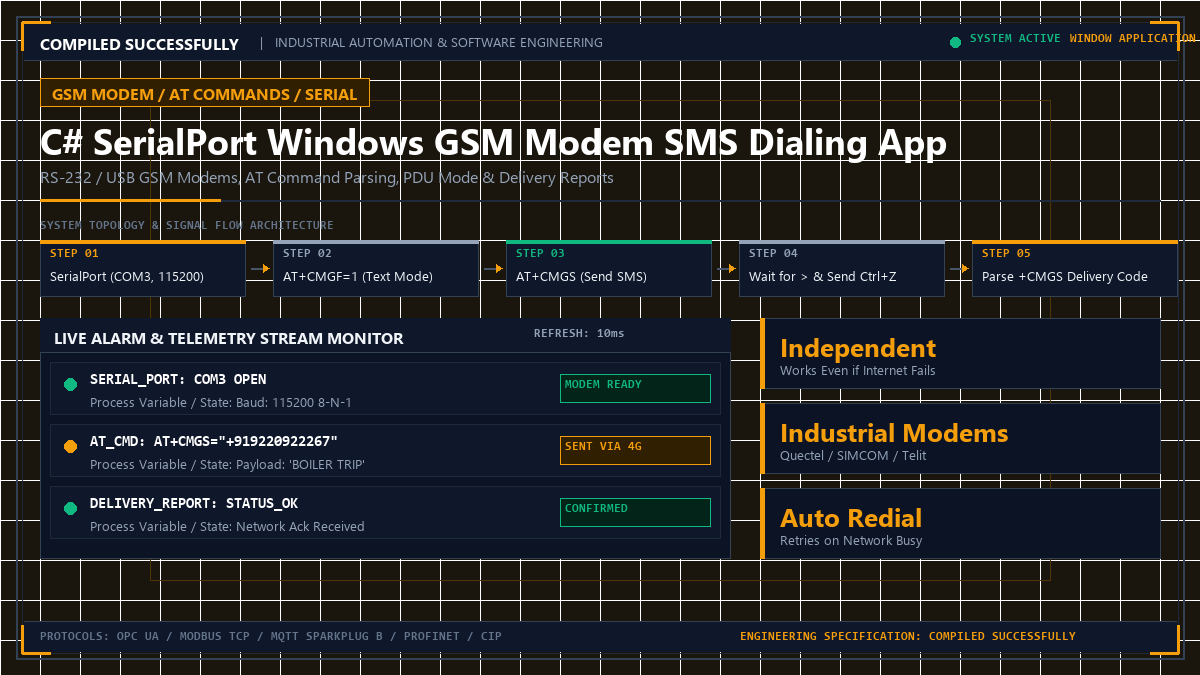
Task: Click the COMPILED SUCCESSFULLY header title
Action: pyautogui.click(x=140, y=44)
